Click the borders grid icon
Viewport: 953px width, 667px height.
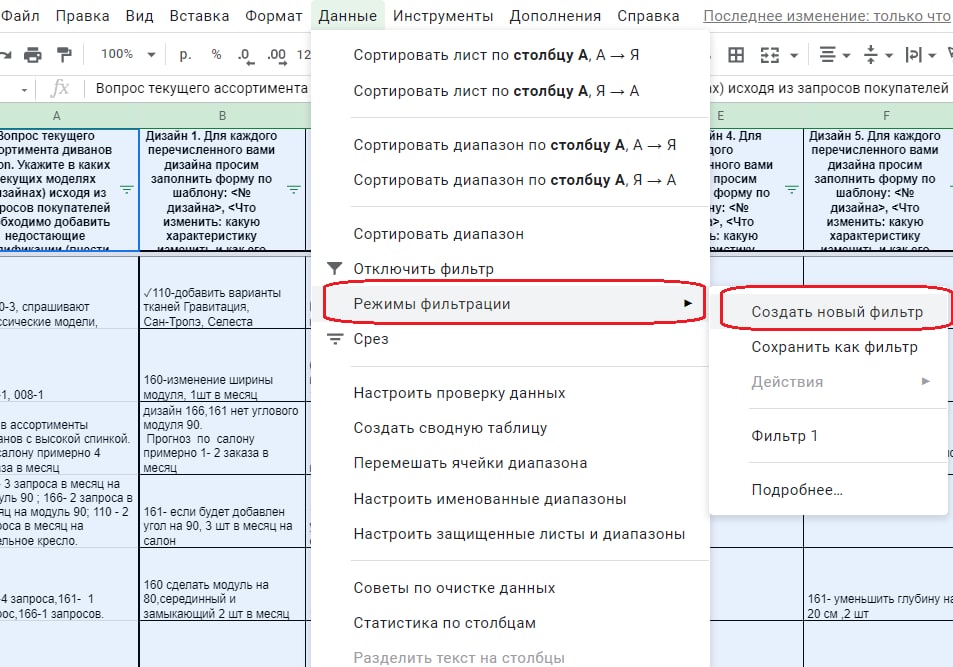[x=736, y=55]
